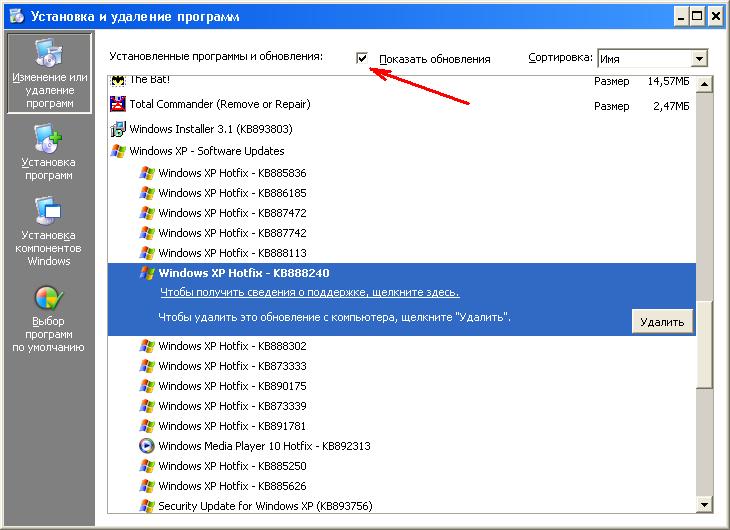Select 'Windows XP Hotfix - KB887472' row
Viewport: 730px width, 530px height.
click(x=232, y=213)
